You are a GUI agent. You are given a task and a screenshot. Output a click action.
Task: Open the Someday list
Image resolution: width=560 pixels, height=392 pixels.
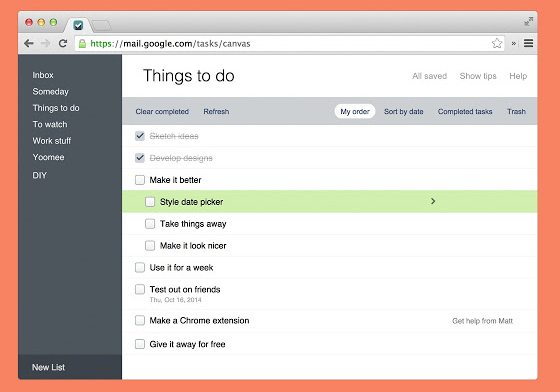pos(50,91)
